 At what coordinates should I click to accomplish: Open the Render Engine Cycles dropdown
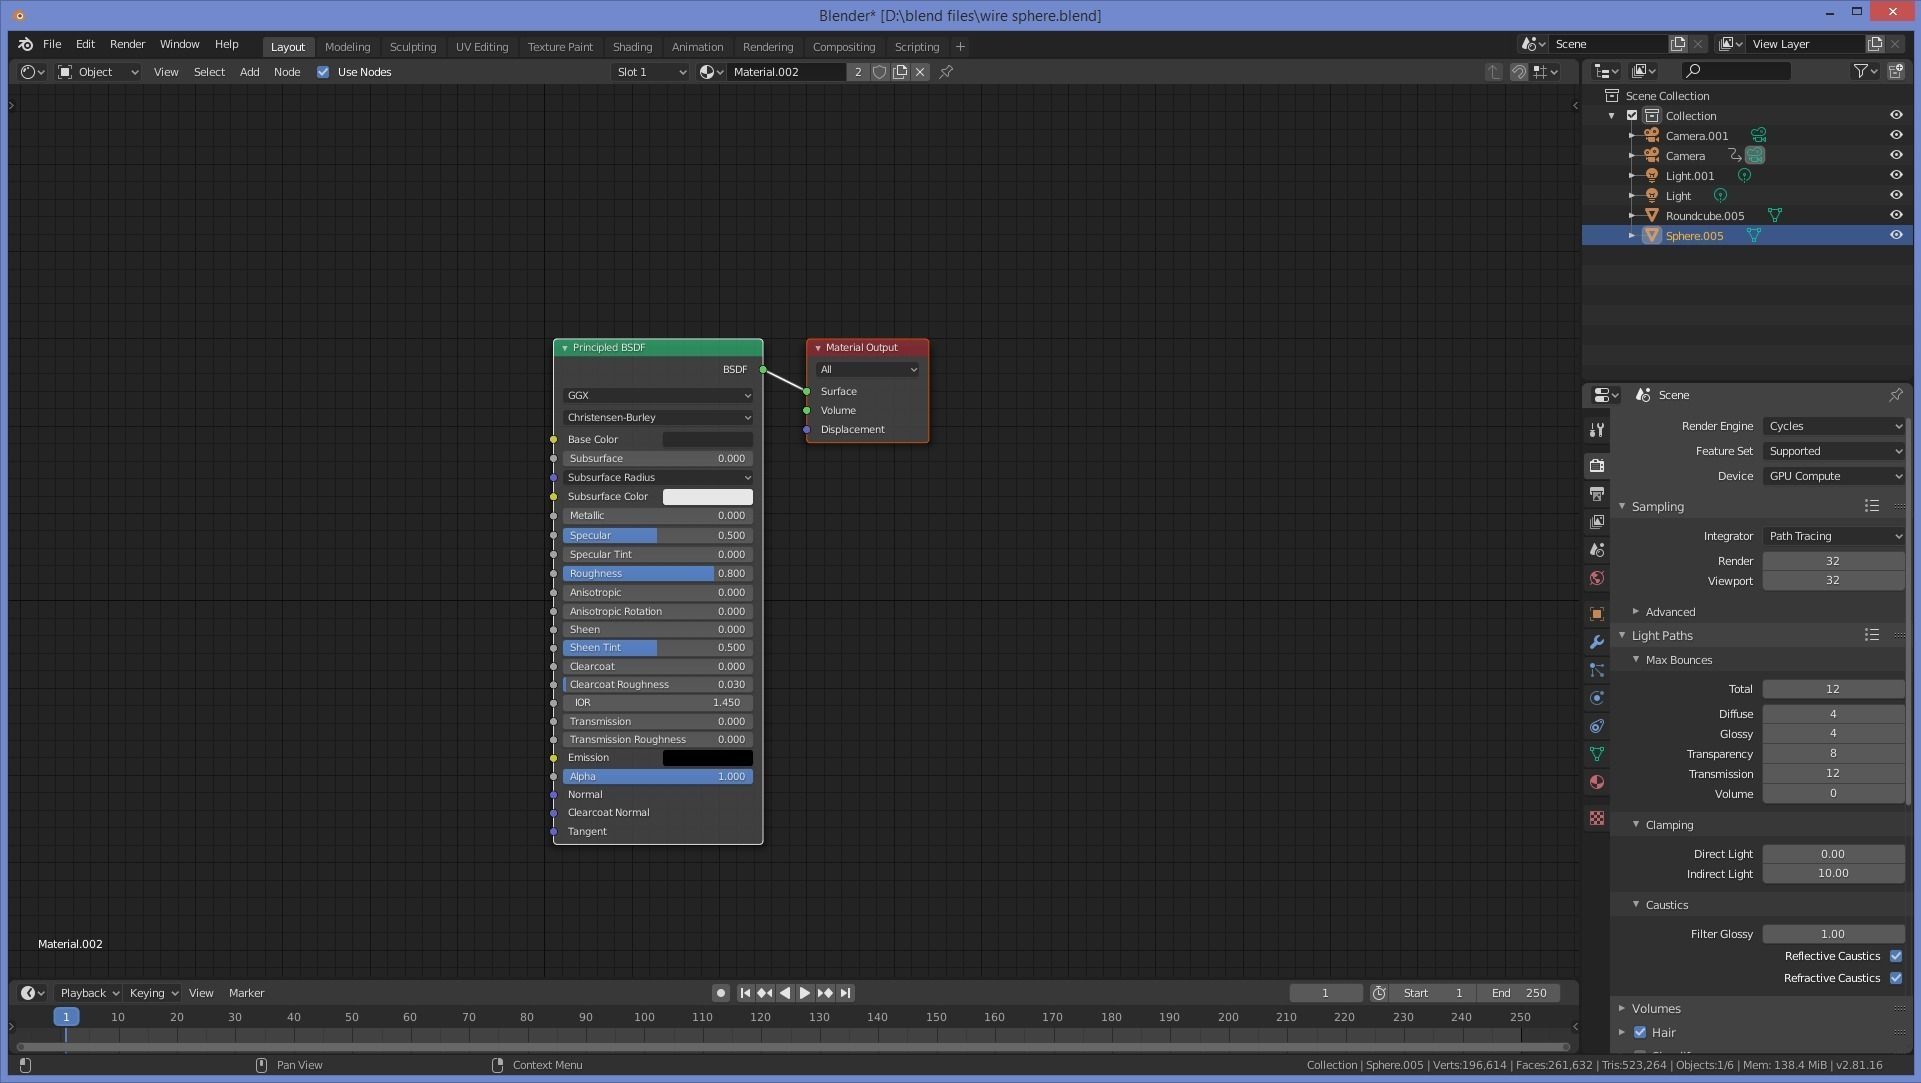1834,426
